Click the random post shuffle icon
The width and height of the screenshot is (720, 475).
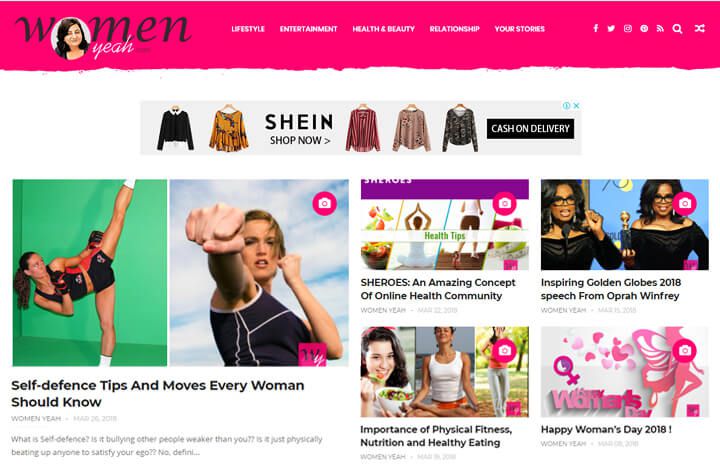point(699,28)
